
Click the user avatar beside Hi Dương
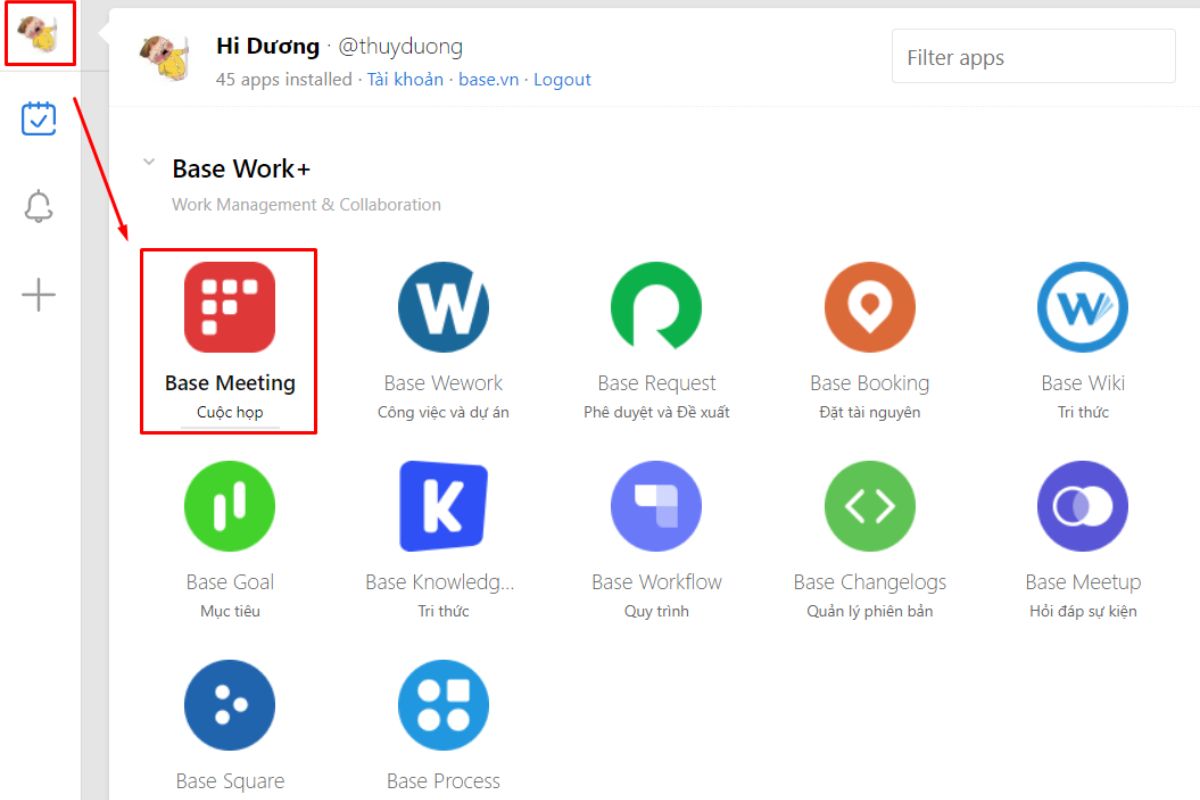pyautogui.click(x=165, y=58)
